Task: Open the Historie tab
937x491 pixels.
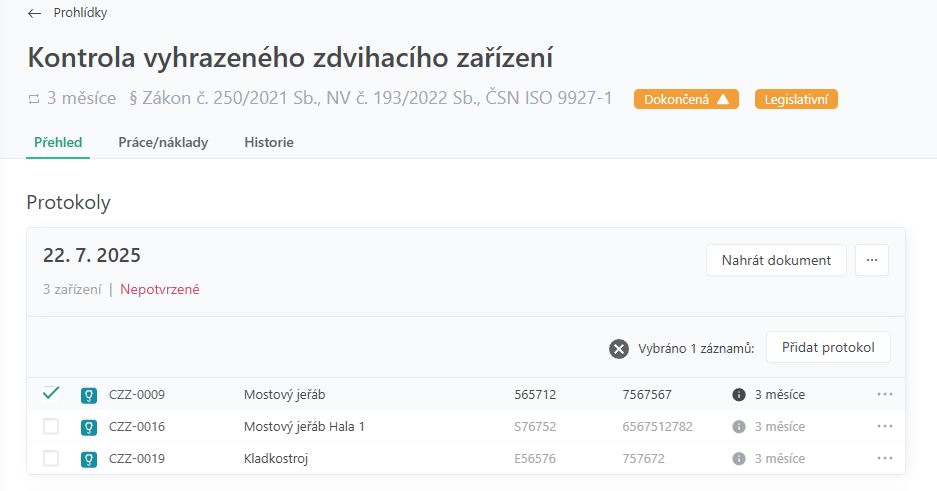Action: [x=269, y=142]
